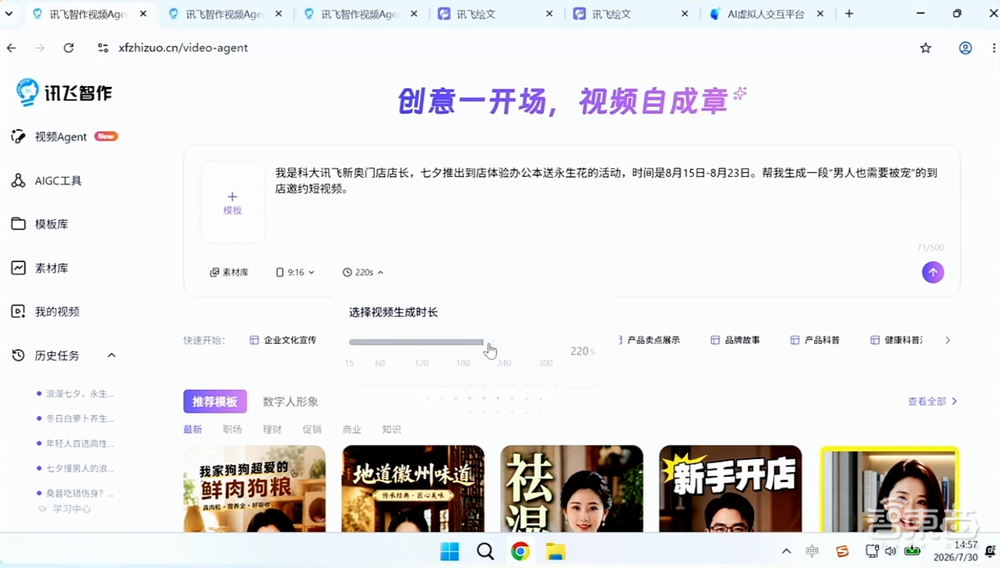Open the 新手开店 template thumbnail
The height and width of the screenshot is (568, 1000).
730,488
